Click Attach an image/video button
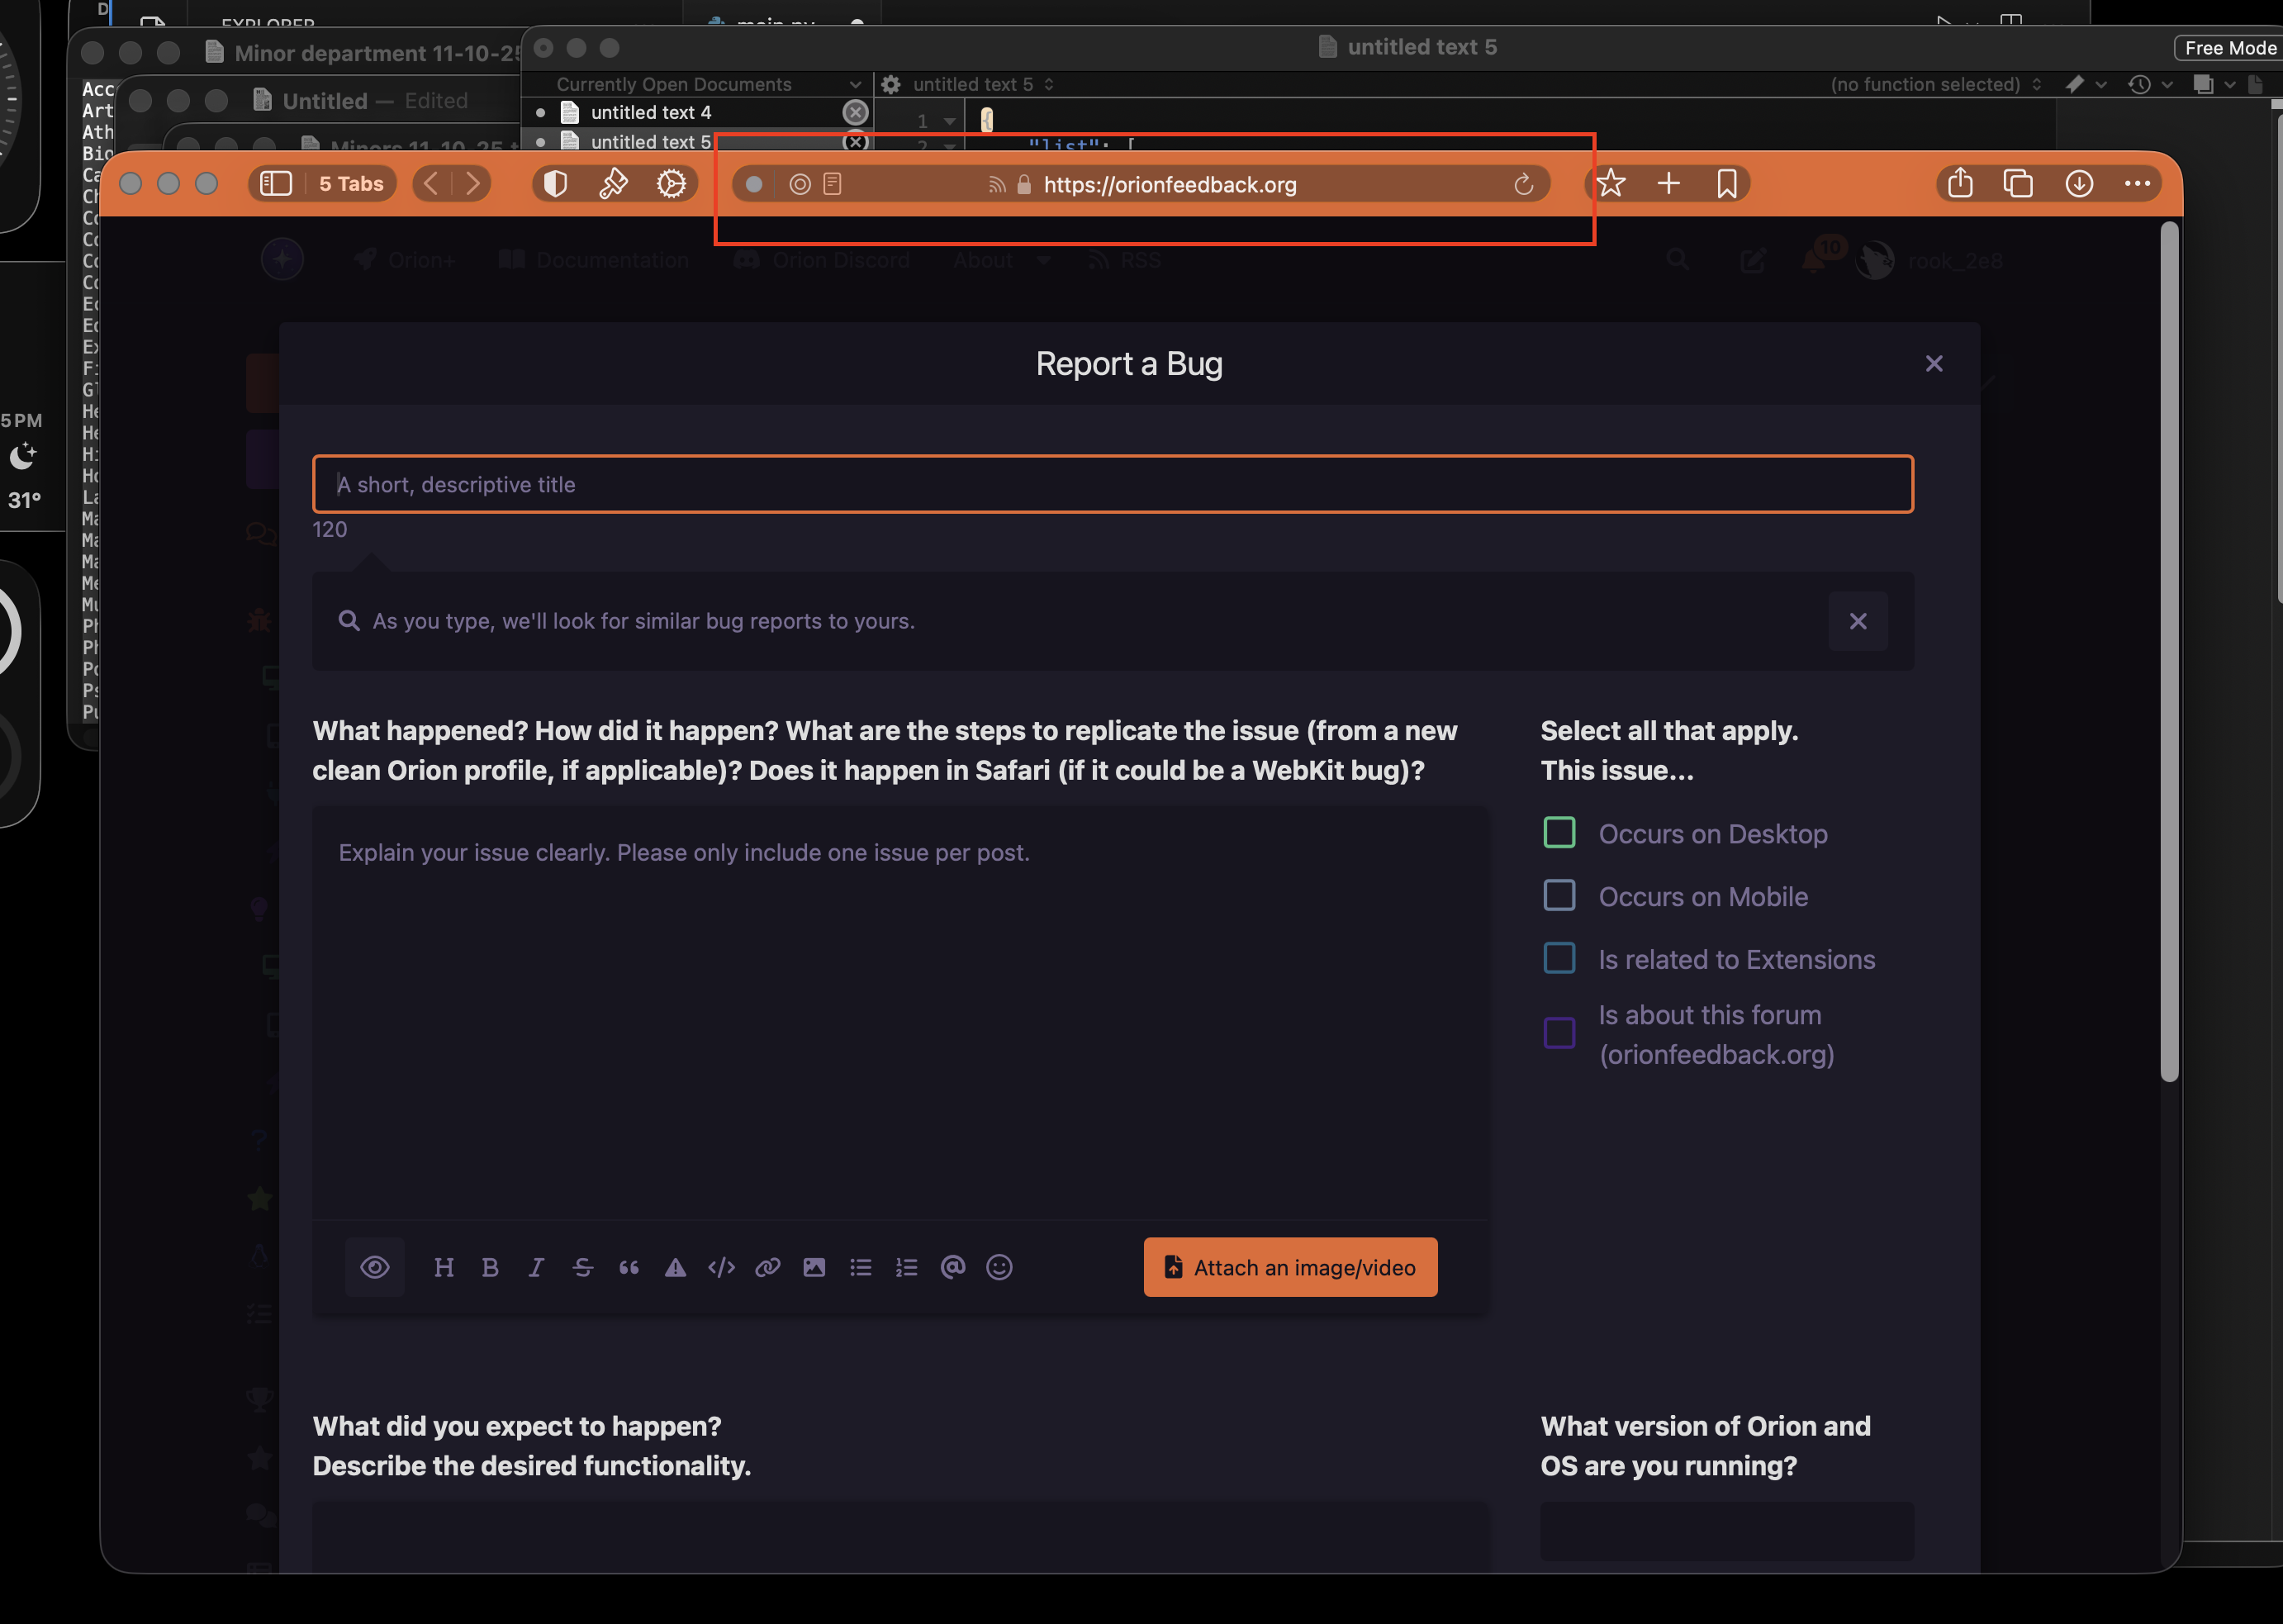2283x1624 pixels. (x=1290, y=1268)
